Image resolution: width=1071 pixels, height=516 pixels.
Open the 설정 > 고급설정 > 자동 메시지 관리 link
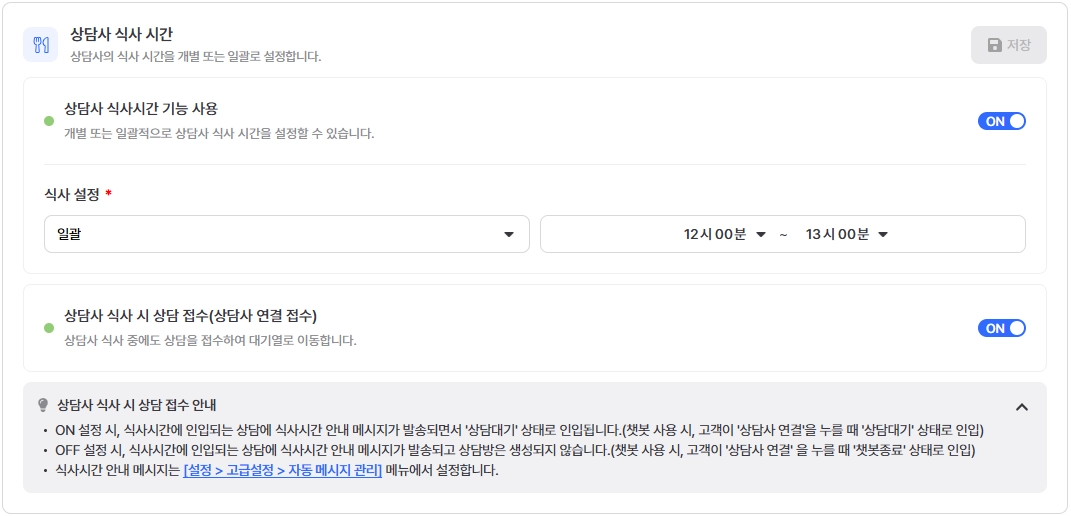click(283, 470)
